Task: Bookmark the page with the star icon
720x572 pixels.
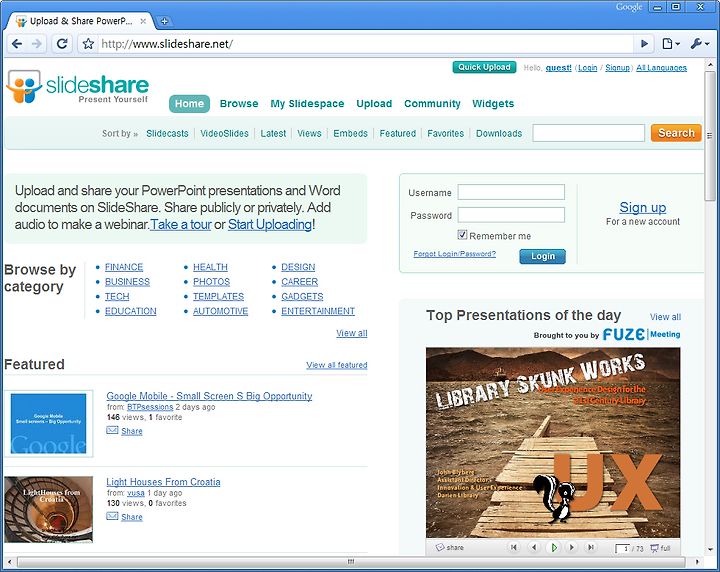Action: (x=88, y=44)
